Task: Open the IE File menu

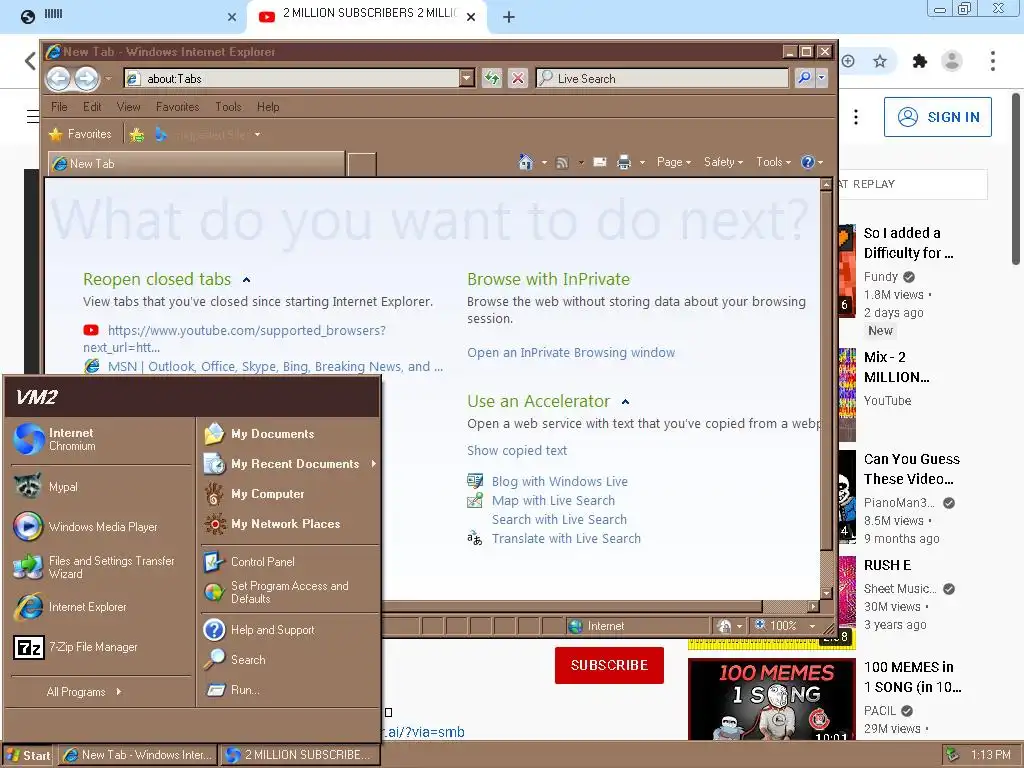Action: [59, 106]
